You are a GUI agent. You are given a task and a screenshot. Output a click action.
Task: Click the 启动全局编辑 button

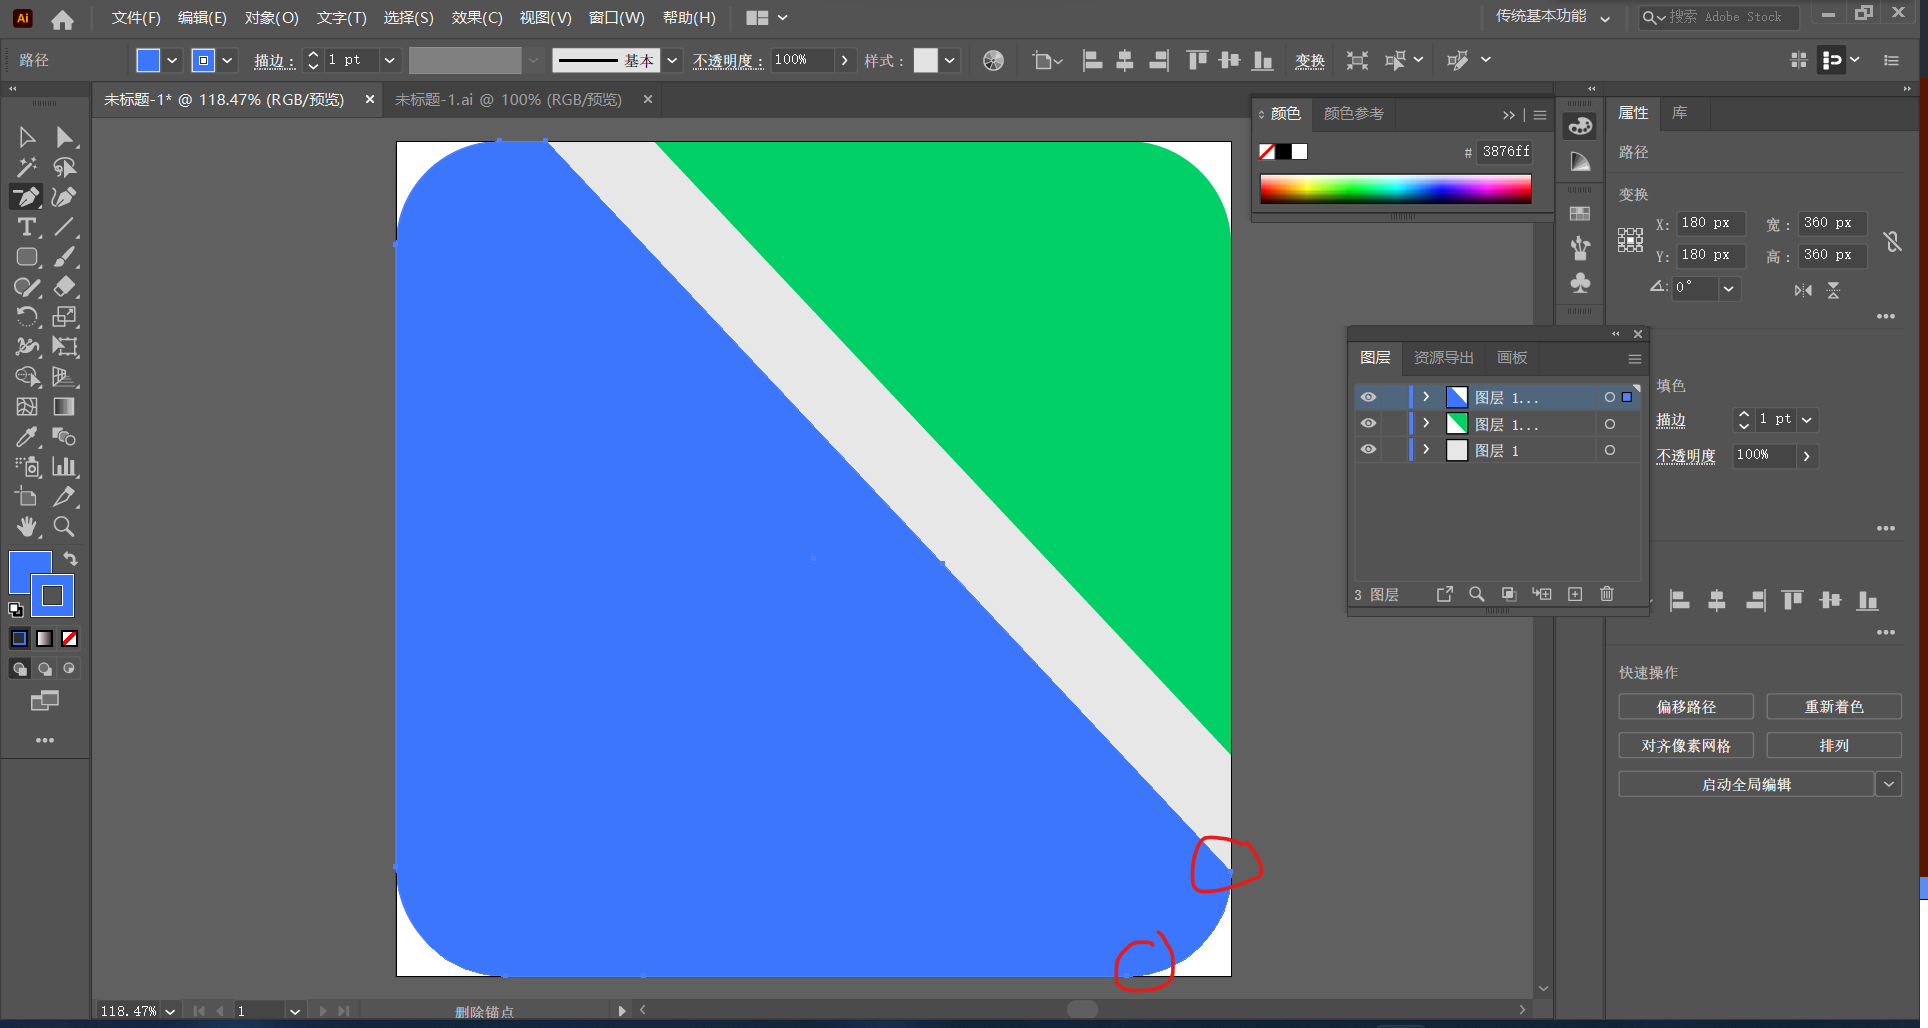click(x=1746, y=784)
